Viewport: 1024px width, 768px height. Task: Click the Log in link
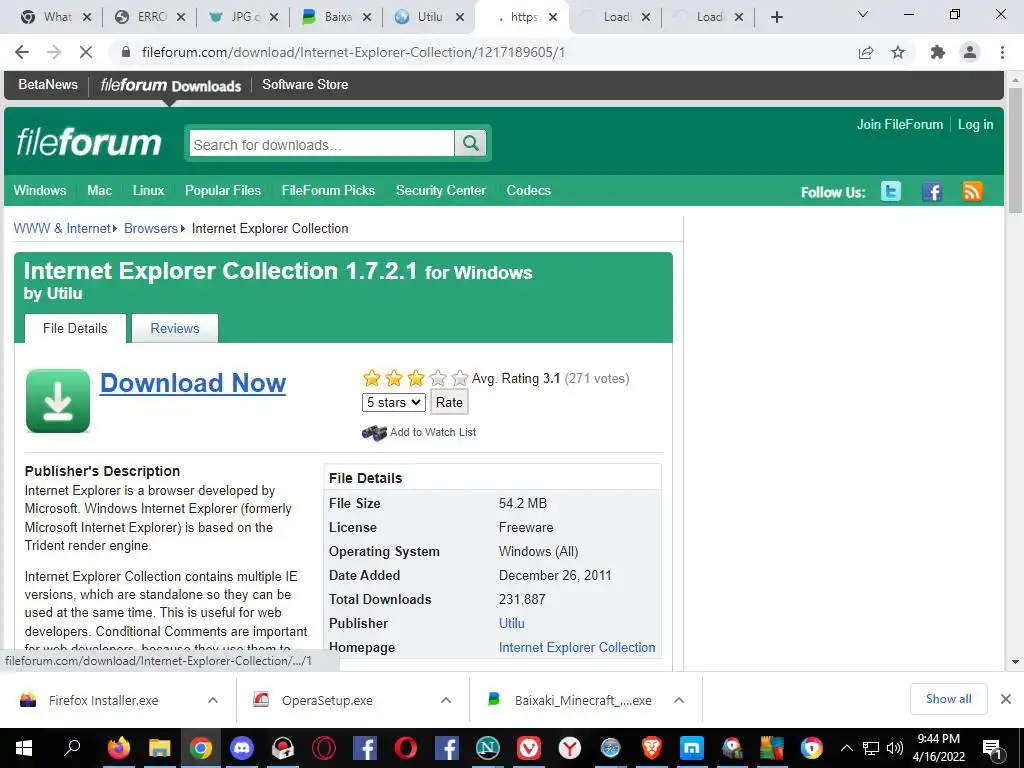pyautogui.click(x=975, y=125)
